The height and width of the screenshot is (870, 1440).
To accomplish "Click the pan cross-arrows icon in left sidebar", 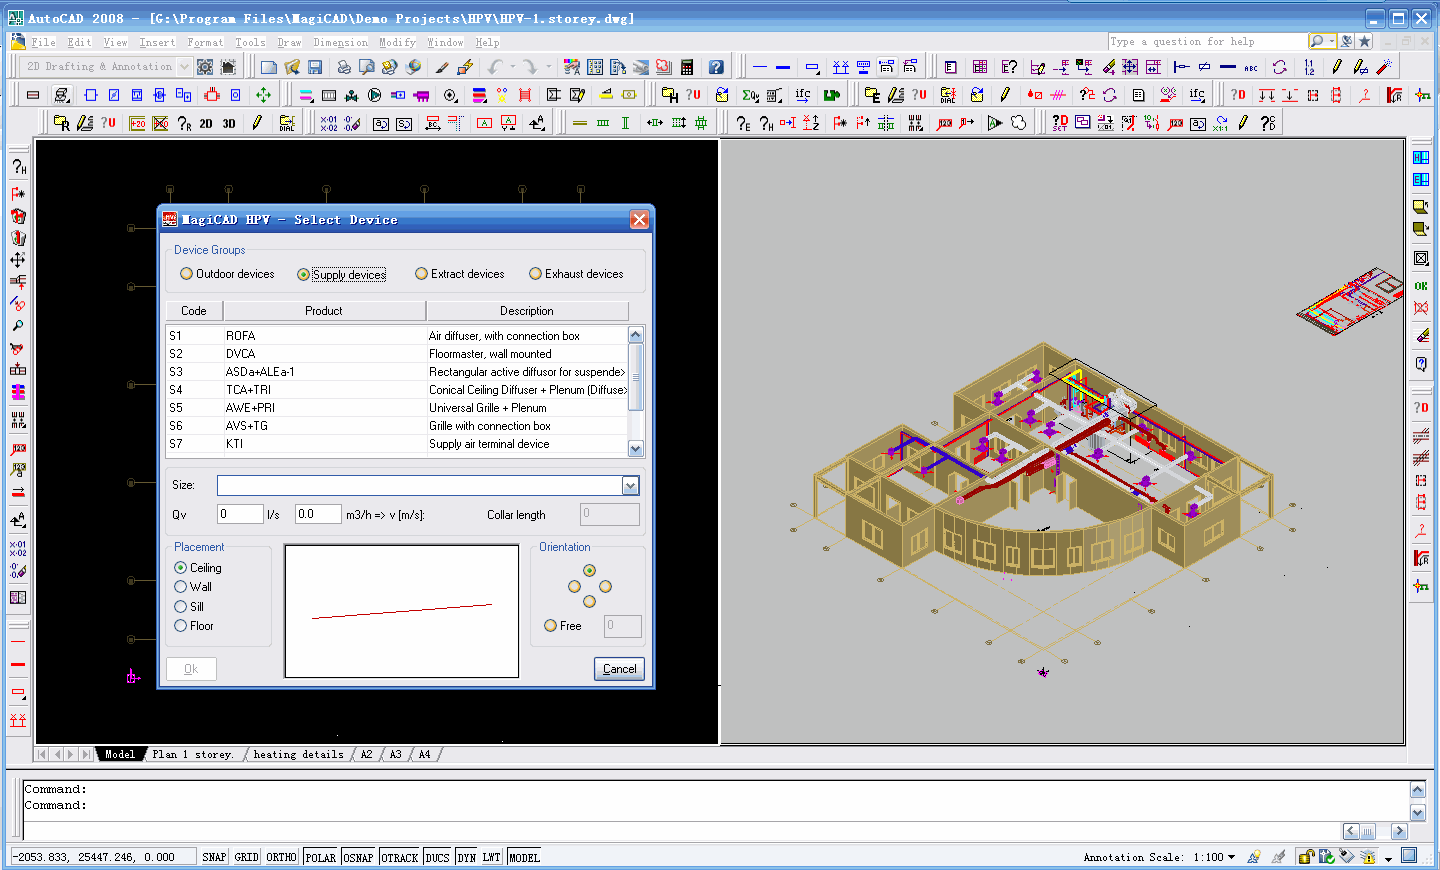I will coord(18,259).
